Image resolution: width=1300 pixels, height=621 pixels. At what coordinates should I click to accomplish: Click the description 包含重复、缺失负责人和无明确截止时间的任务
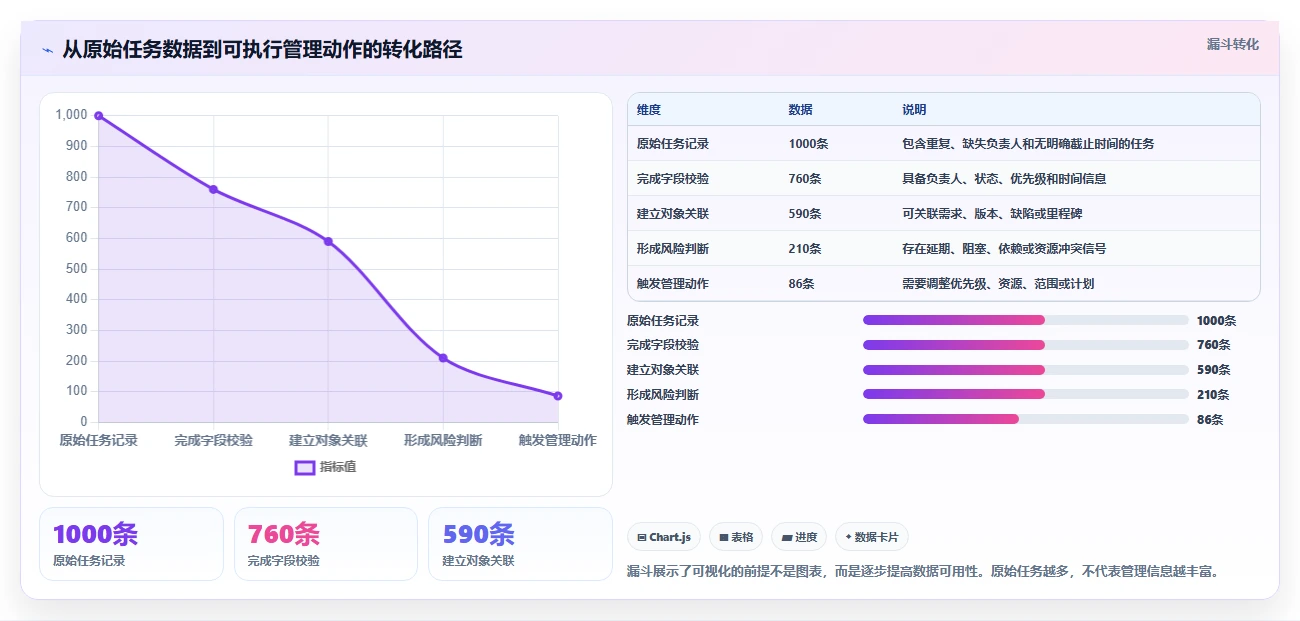tap(1028, 144)
